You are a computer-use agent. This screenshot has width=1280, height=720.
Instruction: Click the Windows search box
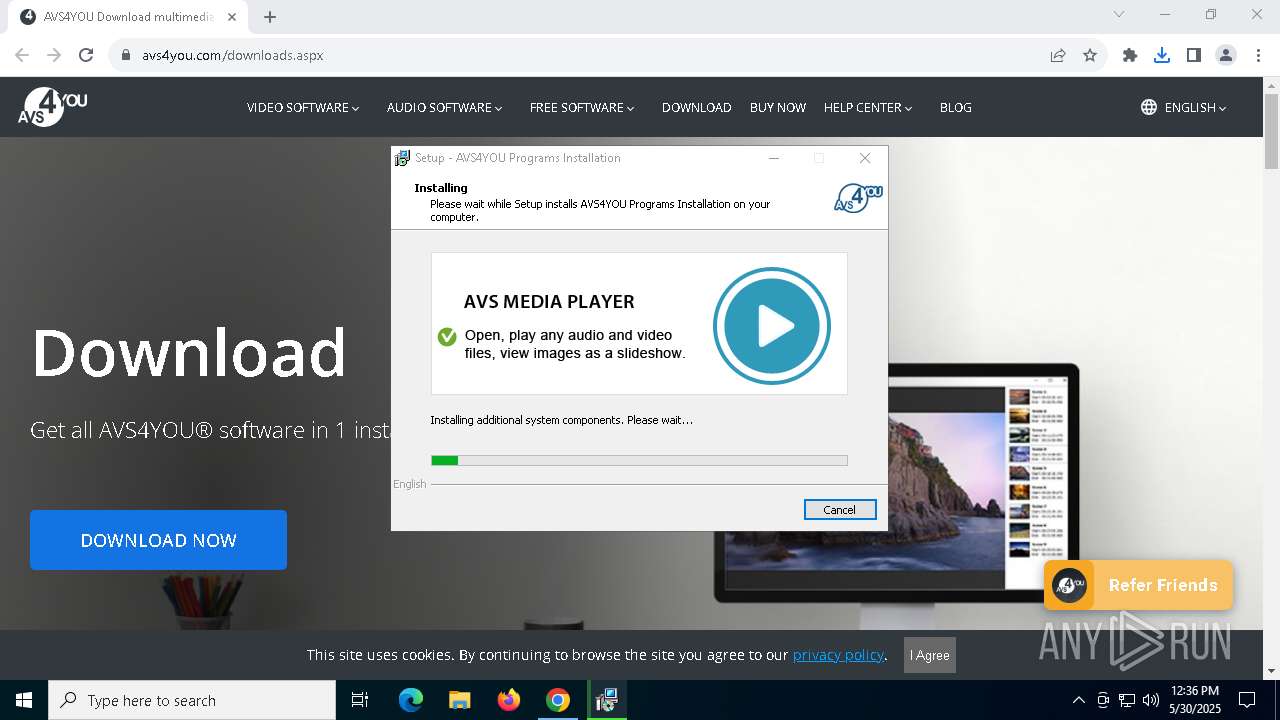click(x=192, y=700)
